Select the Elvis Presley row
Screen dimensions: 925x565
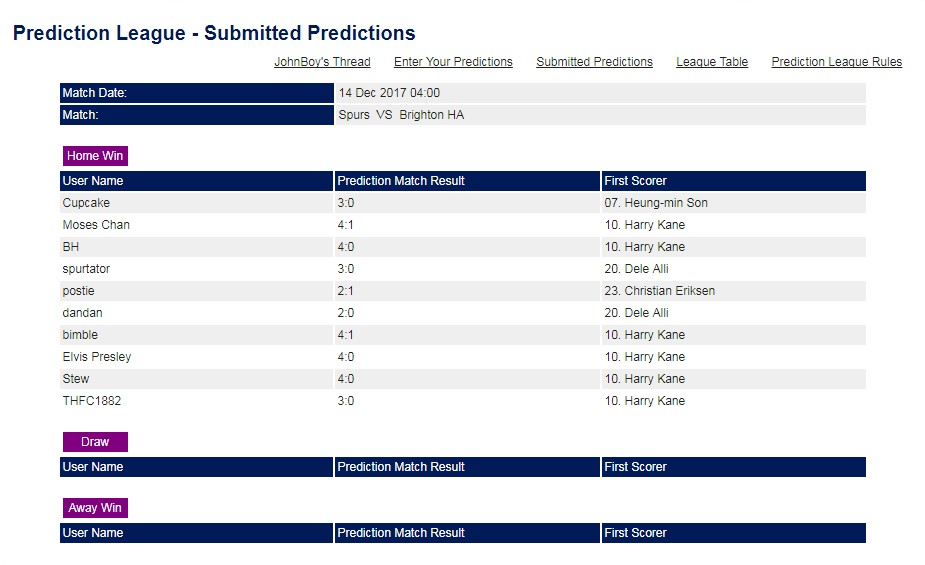point(463,357)
